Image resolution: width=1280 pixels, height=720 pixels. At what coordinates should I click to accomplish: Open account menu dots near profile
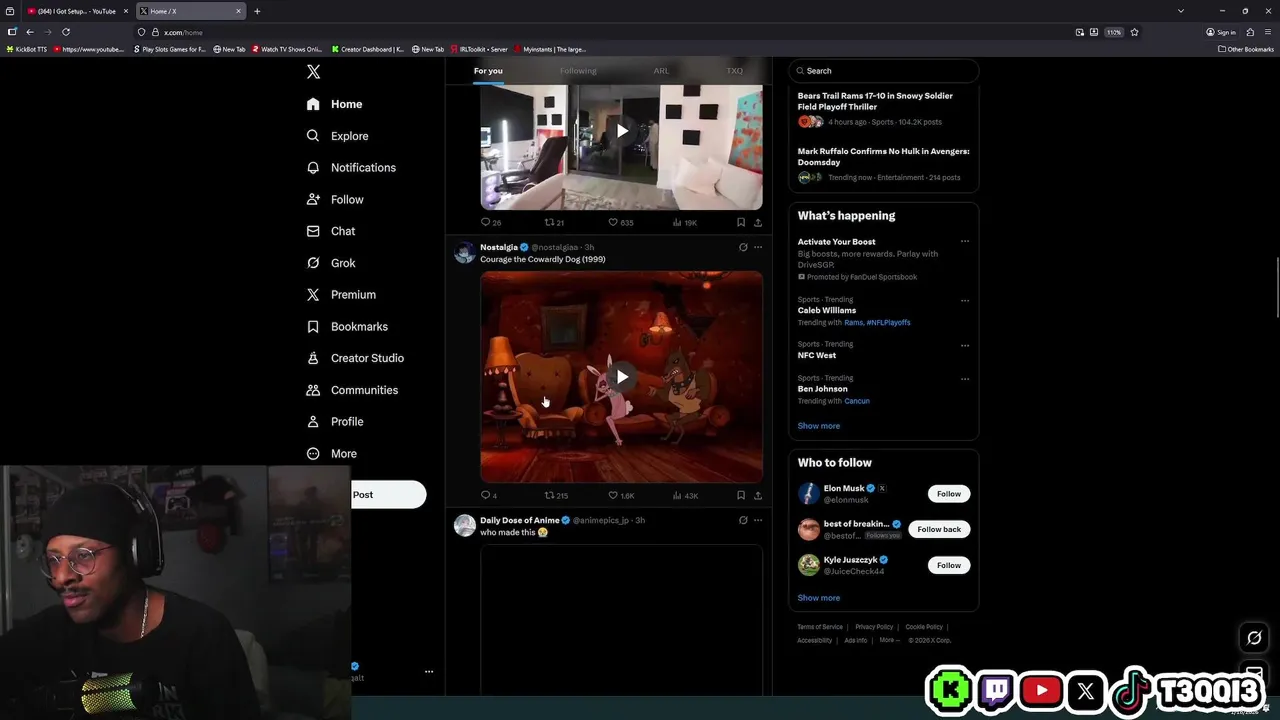(429, 672)
